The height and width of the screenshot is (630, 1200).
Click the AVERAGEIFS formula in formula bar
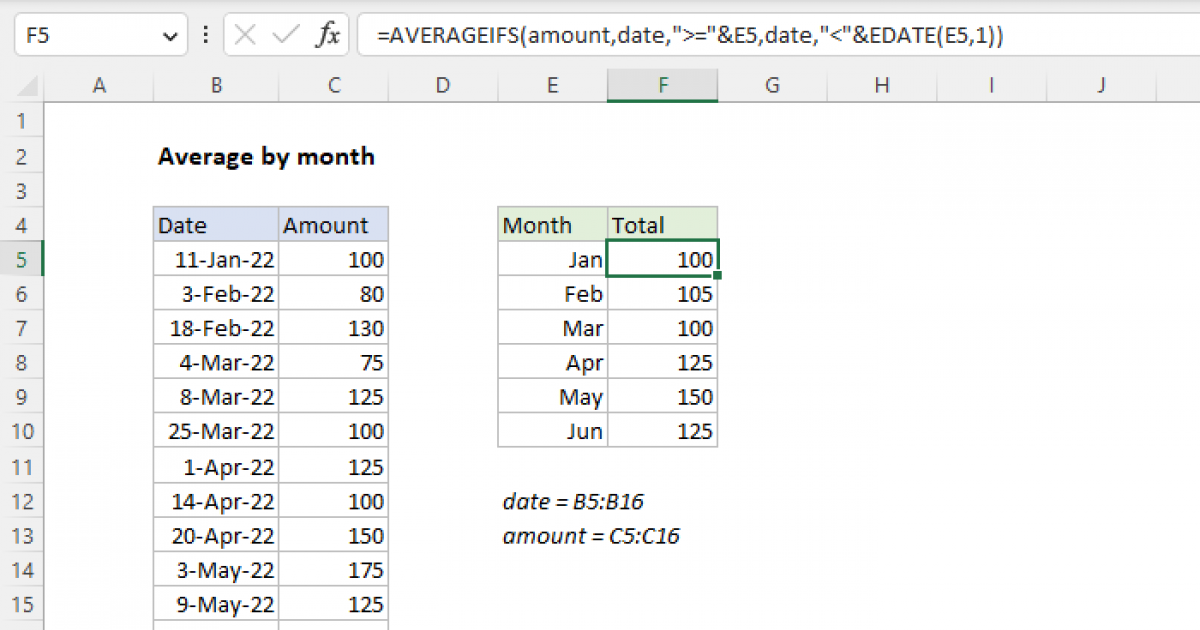tap(690, 36)
